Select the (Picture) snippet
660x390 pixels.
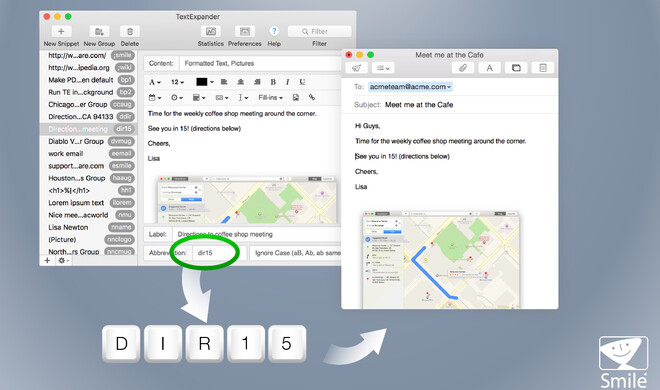point(88,239)
